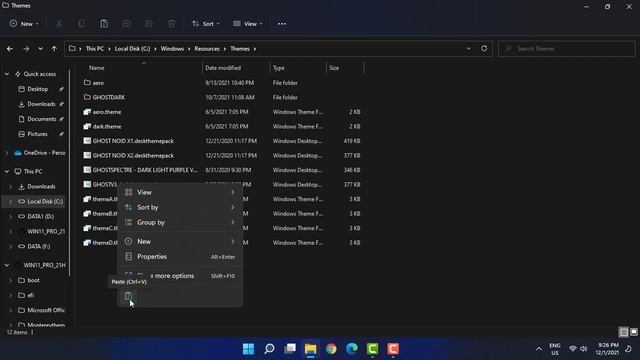The height and width of the screenshot is (360, 640).
Task: Click Local Disk (C:) breadcrumb
Action: point(132,49)
